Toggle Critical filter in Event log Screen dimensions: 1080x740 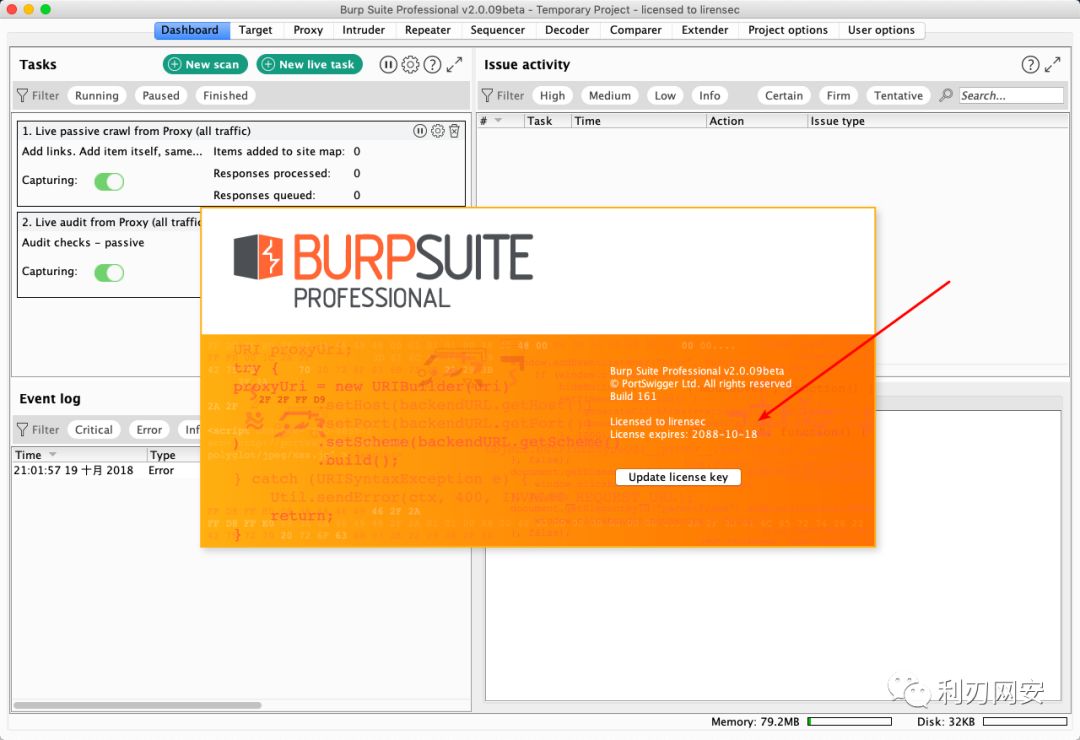click(x=94, y=430)
